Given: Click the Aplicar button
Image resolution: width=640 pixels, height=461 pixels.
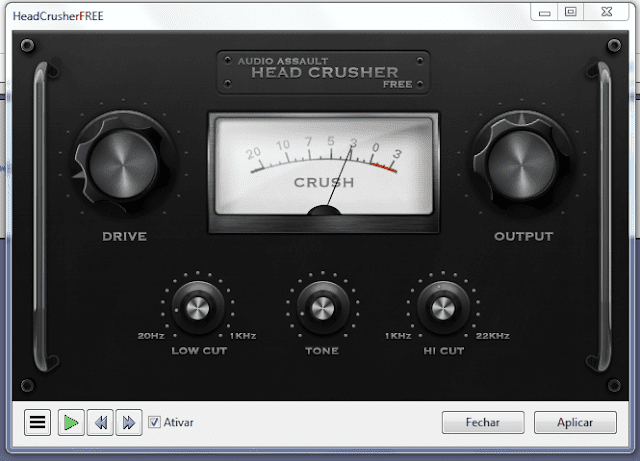Looking at the screenshot, I should click(x=575, y=422).
